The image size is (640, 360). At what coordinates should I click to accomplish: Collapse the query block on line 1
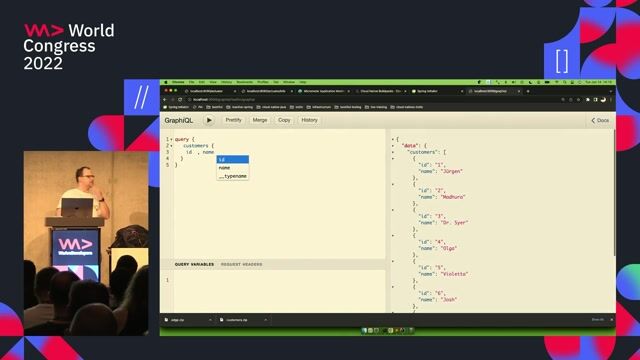(171, 140)
